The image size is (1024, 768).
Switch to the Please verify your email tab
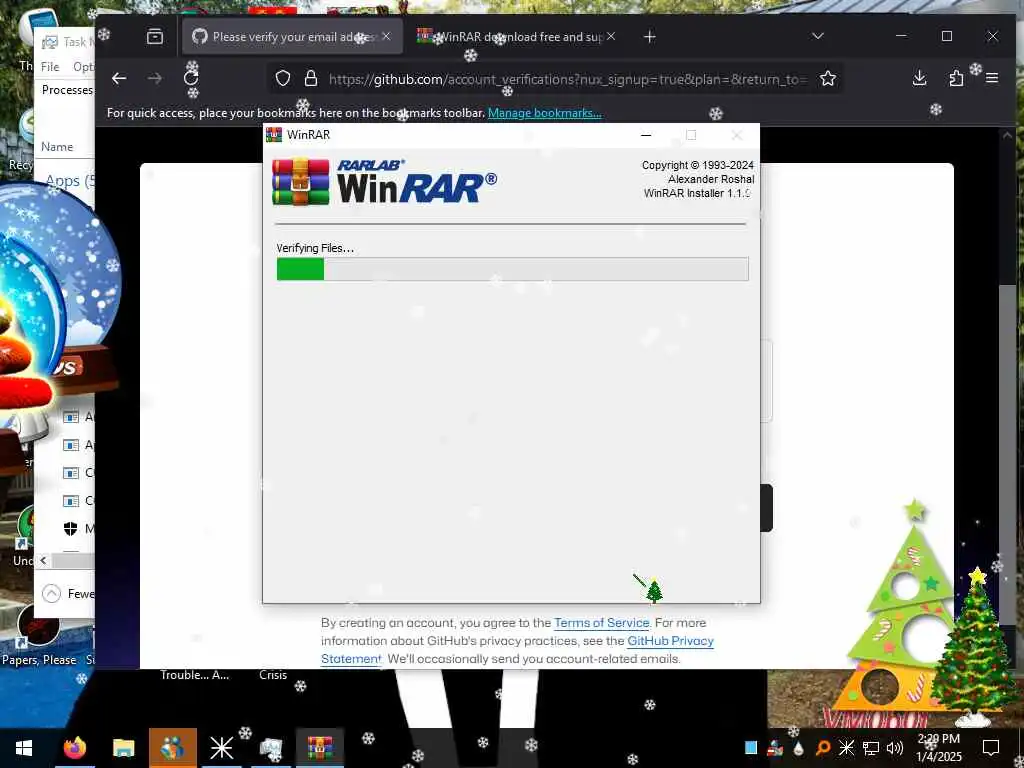(x=292, y=37)
